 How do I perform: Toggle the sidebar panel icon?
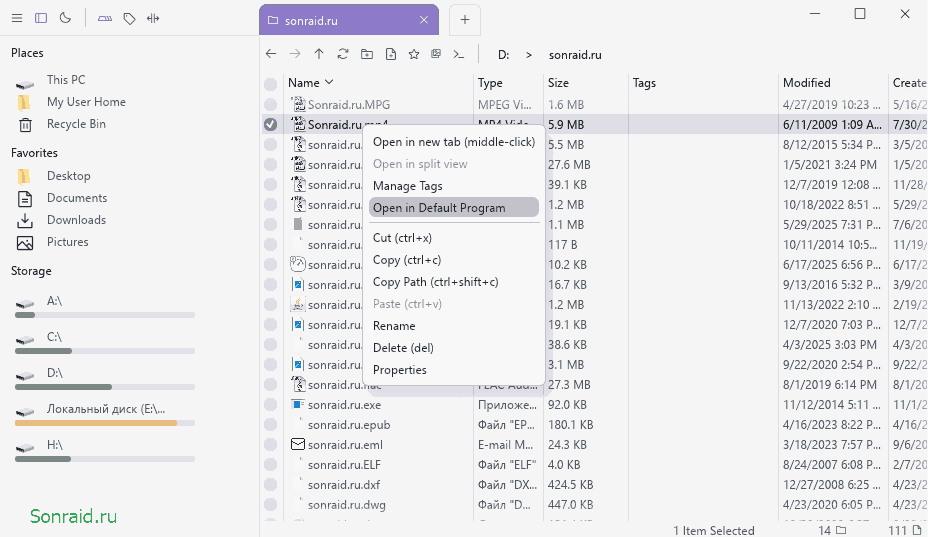[x=41, y=18]
